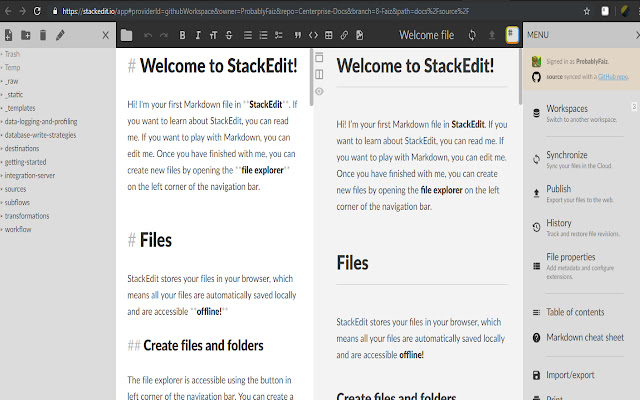Screen dimensions: 640x400
Task: Apply bold formatting
Action: 182,35
